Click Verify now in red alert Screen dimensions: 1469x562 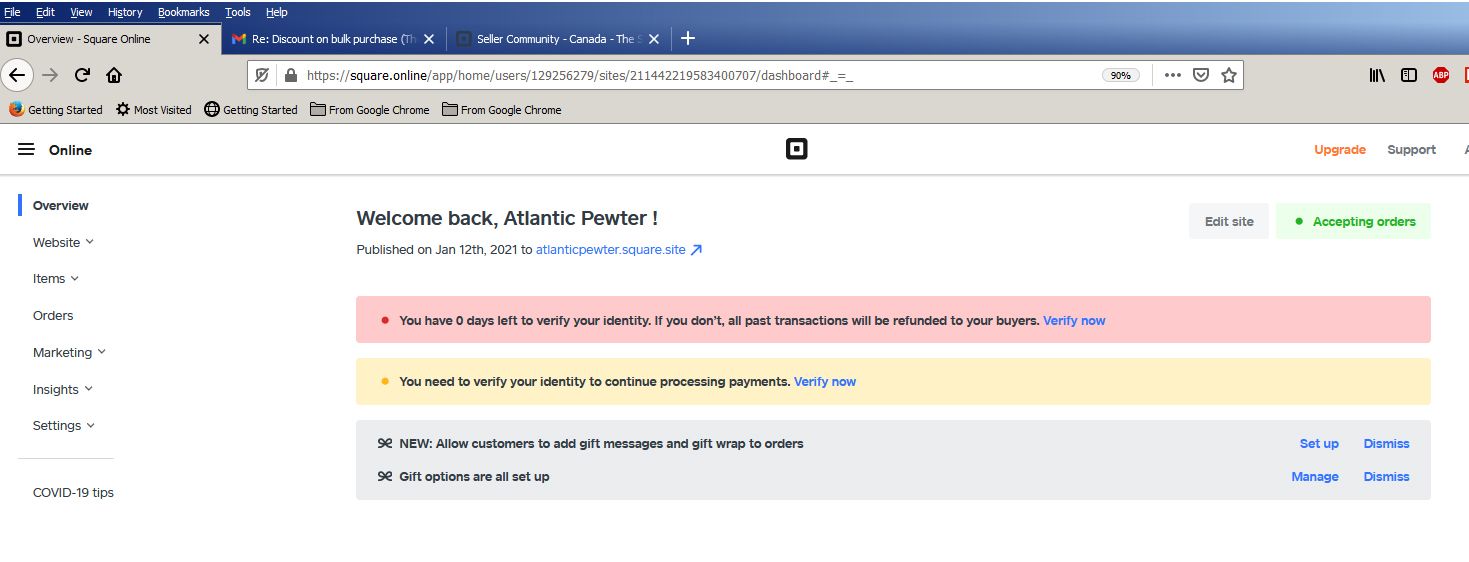point(1074,321)
